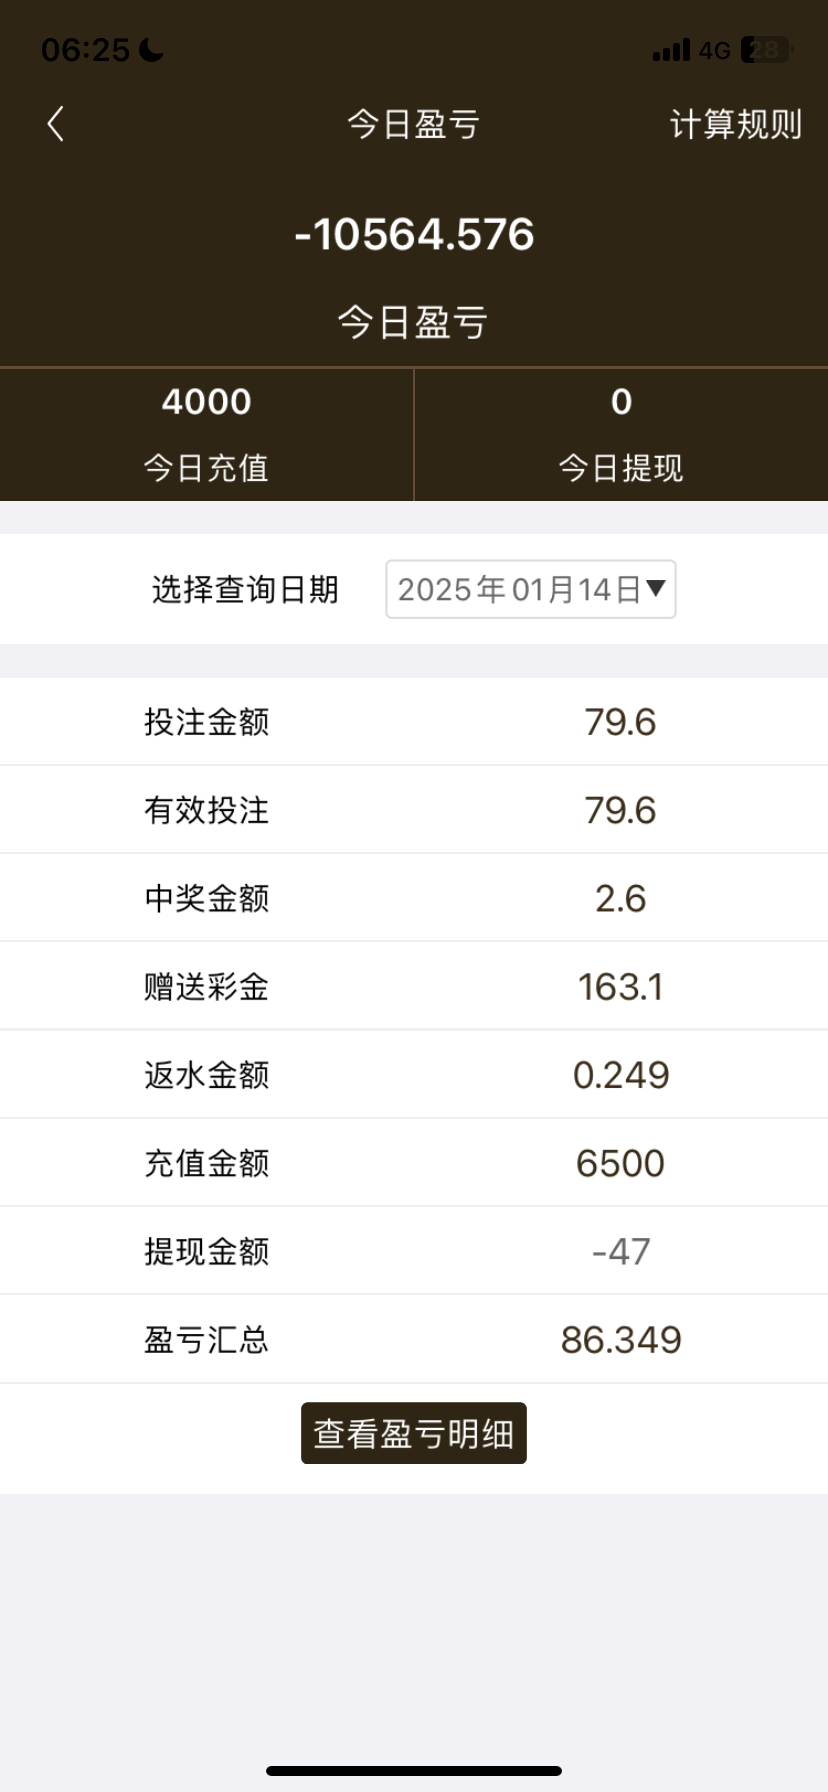Screen dimensions: 828x1792
Task: Open the 计算规则 rules link
Action: [x=735, y=124]
